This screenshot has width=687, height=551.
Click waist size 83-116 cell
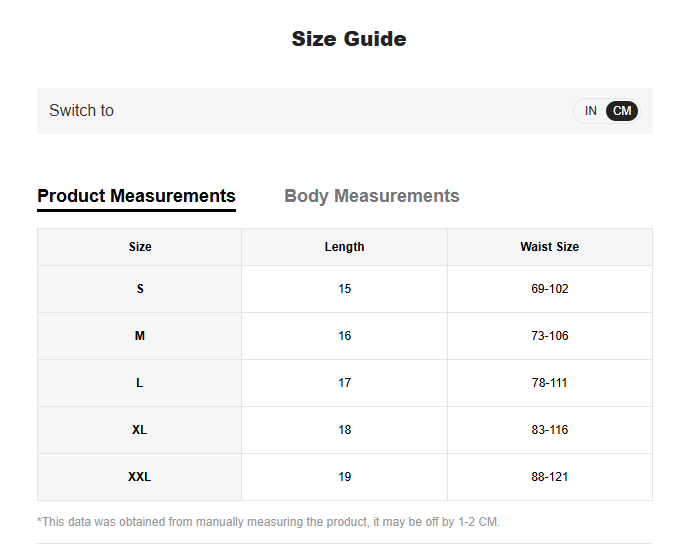549,430
